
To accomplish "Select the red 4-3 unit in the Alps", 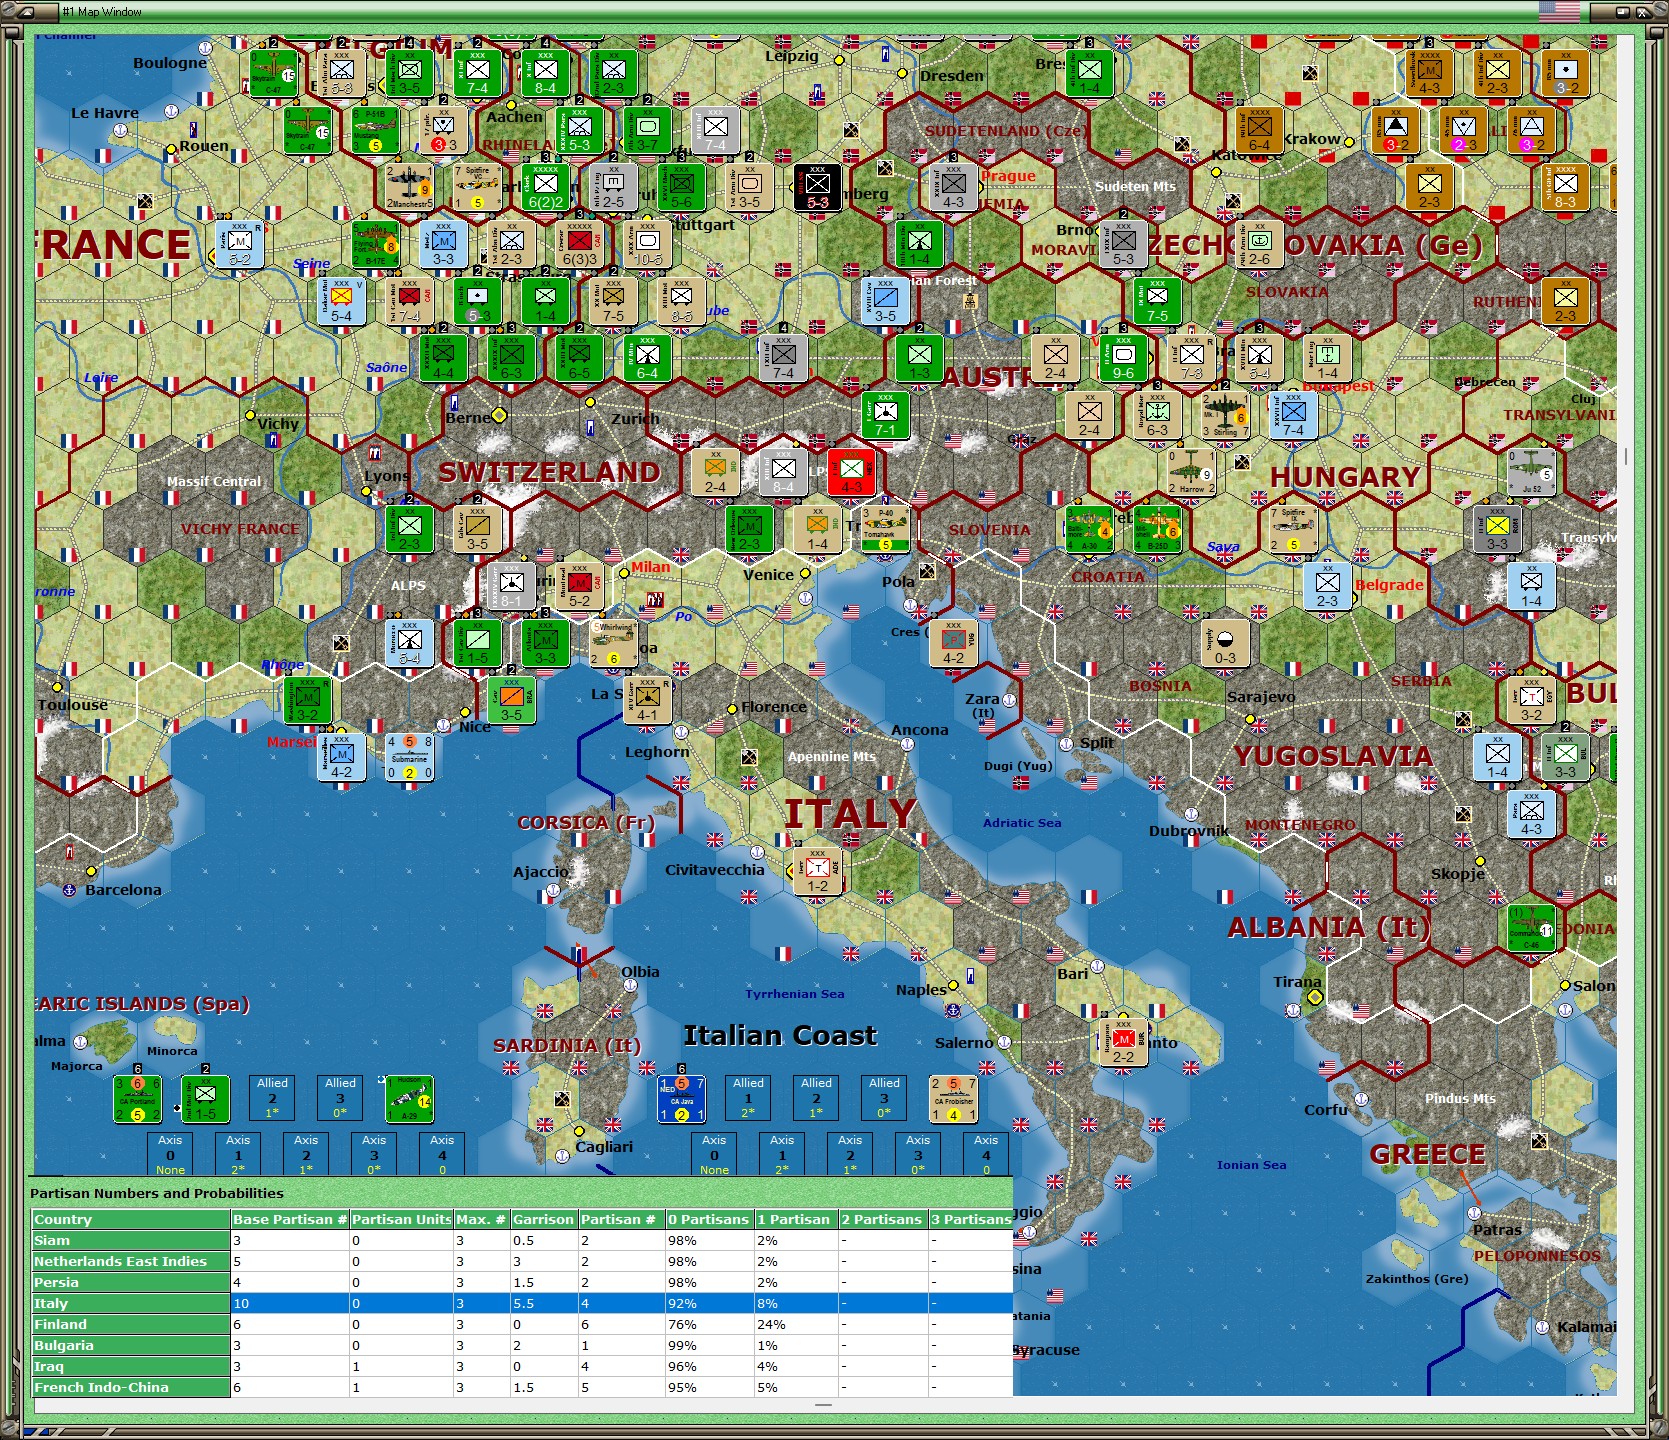I will pos(851,472).
